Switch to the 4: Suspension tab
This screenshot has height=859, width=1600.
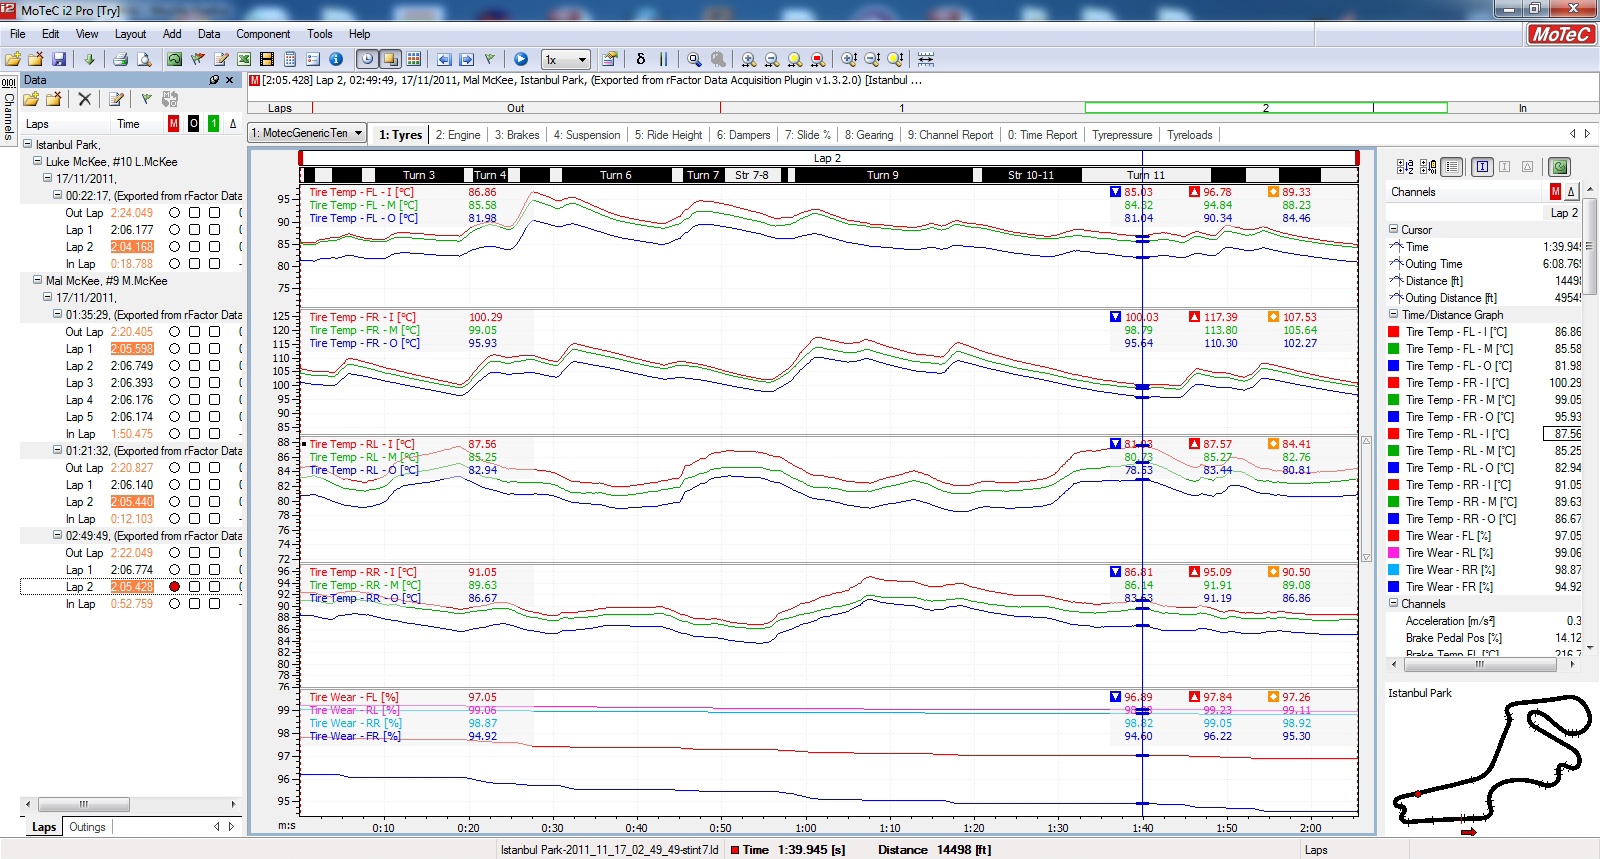tap(587, 135)
